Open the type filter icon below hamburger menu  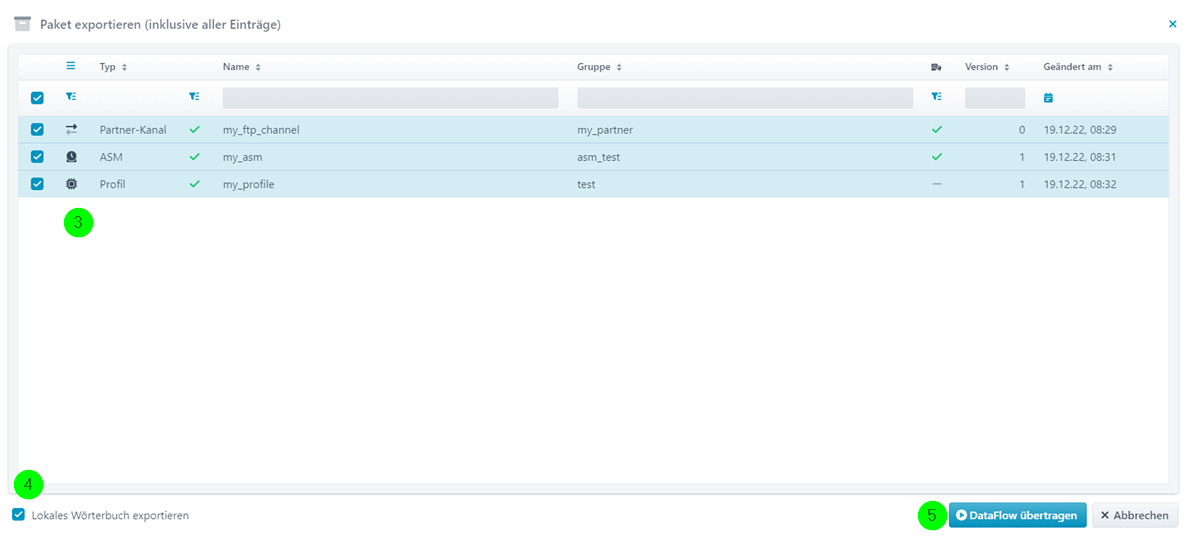coord(71,97)
